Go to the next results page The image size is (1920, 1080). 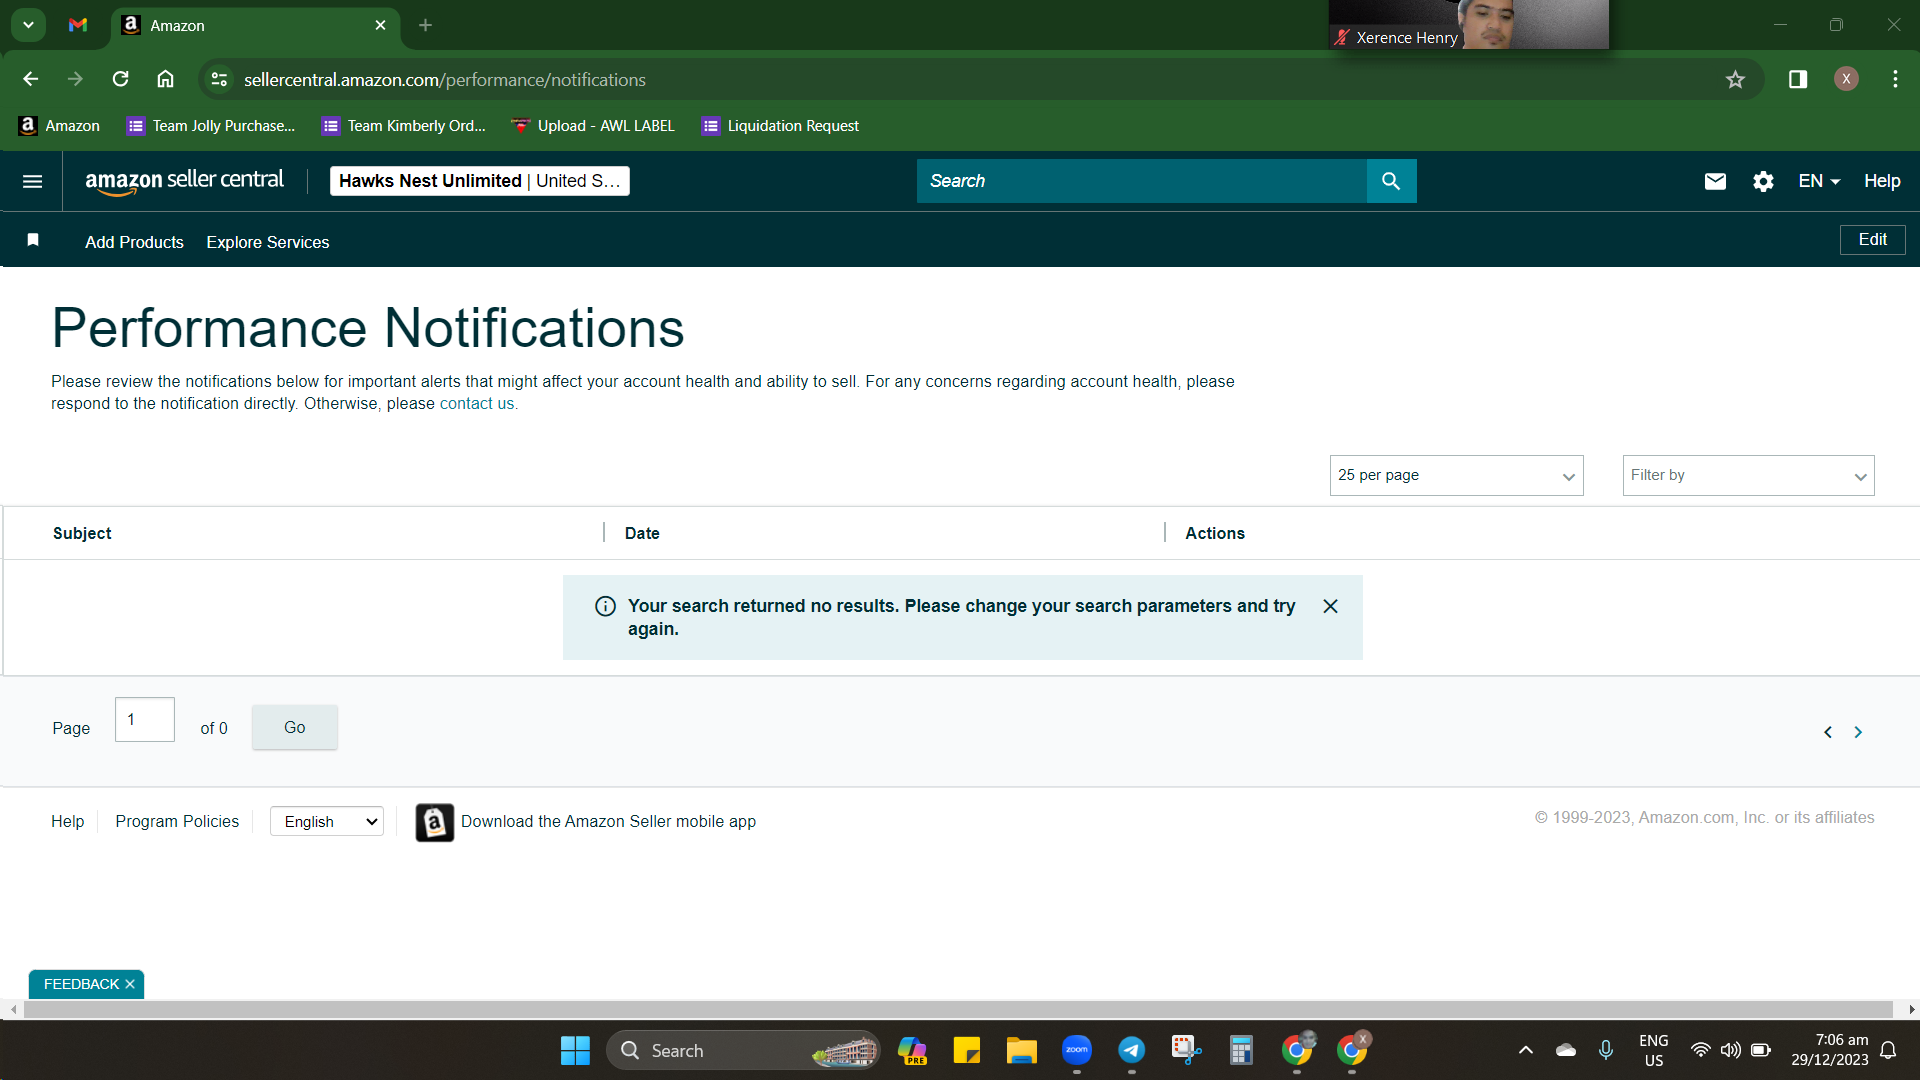click(1858, 732)
